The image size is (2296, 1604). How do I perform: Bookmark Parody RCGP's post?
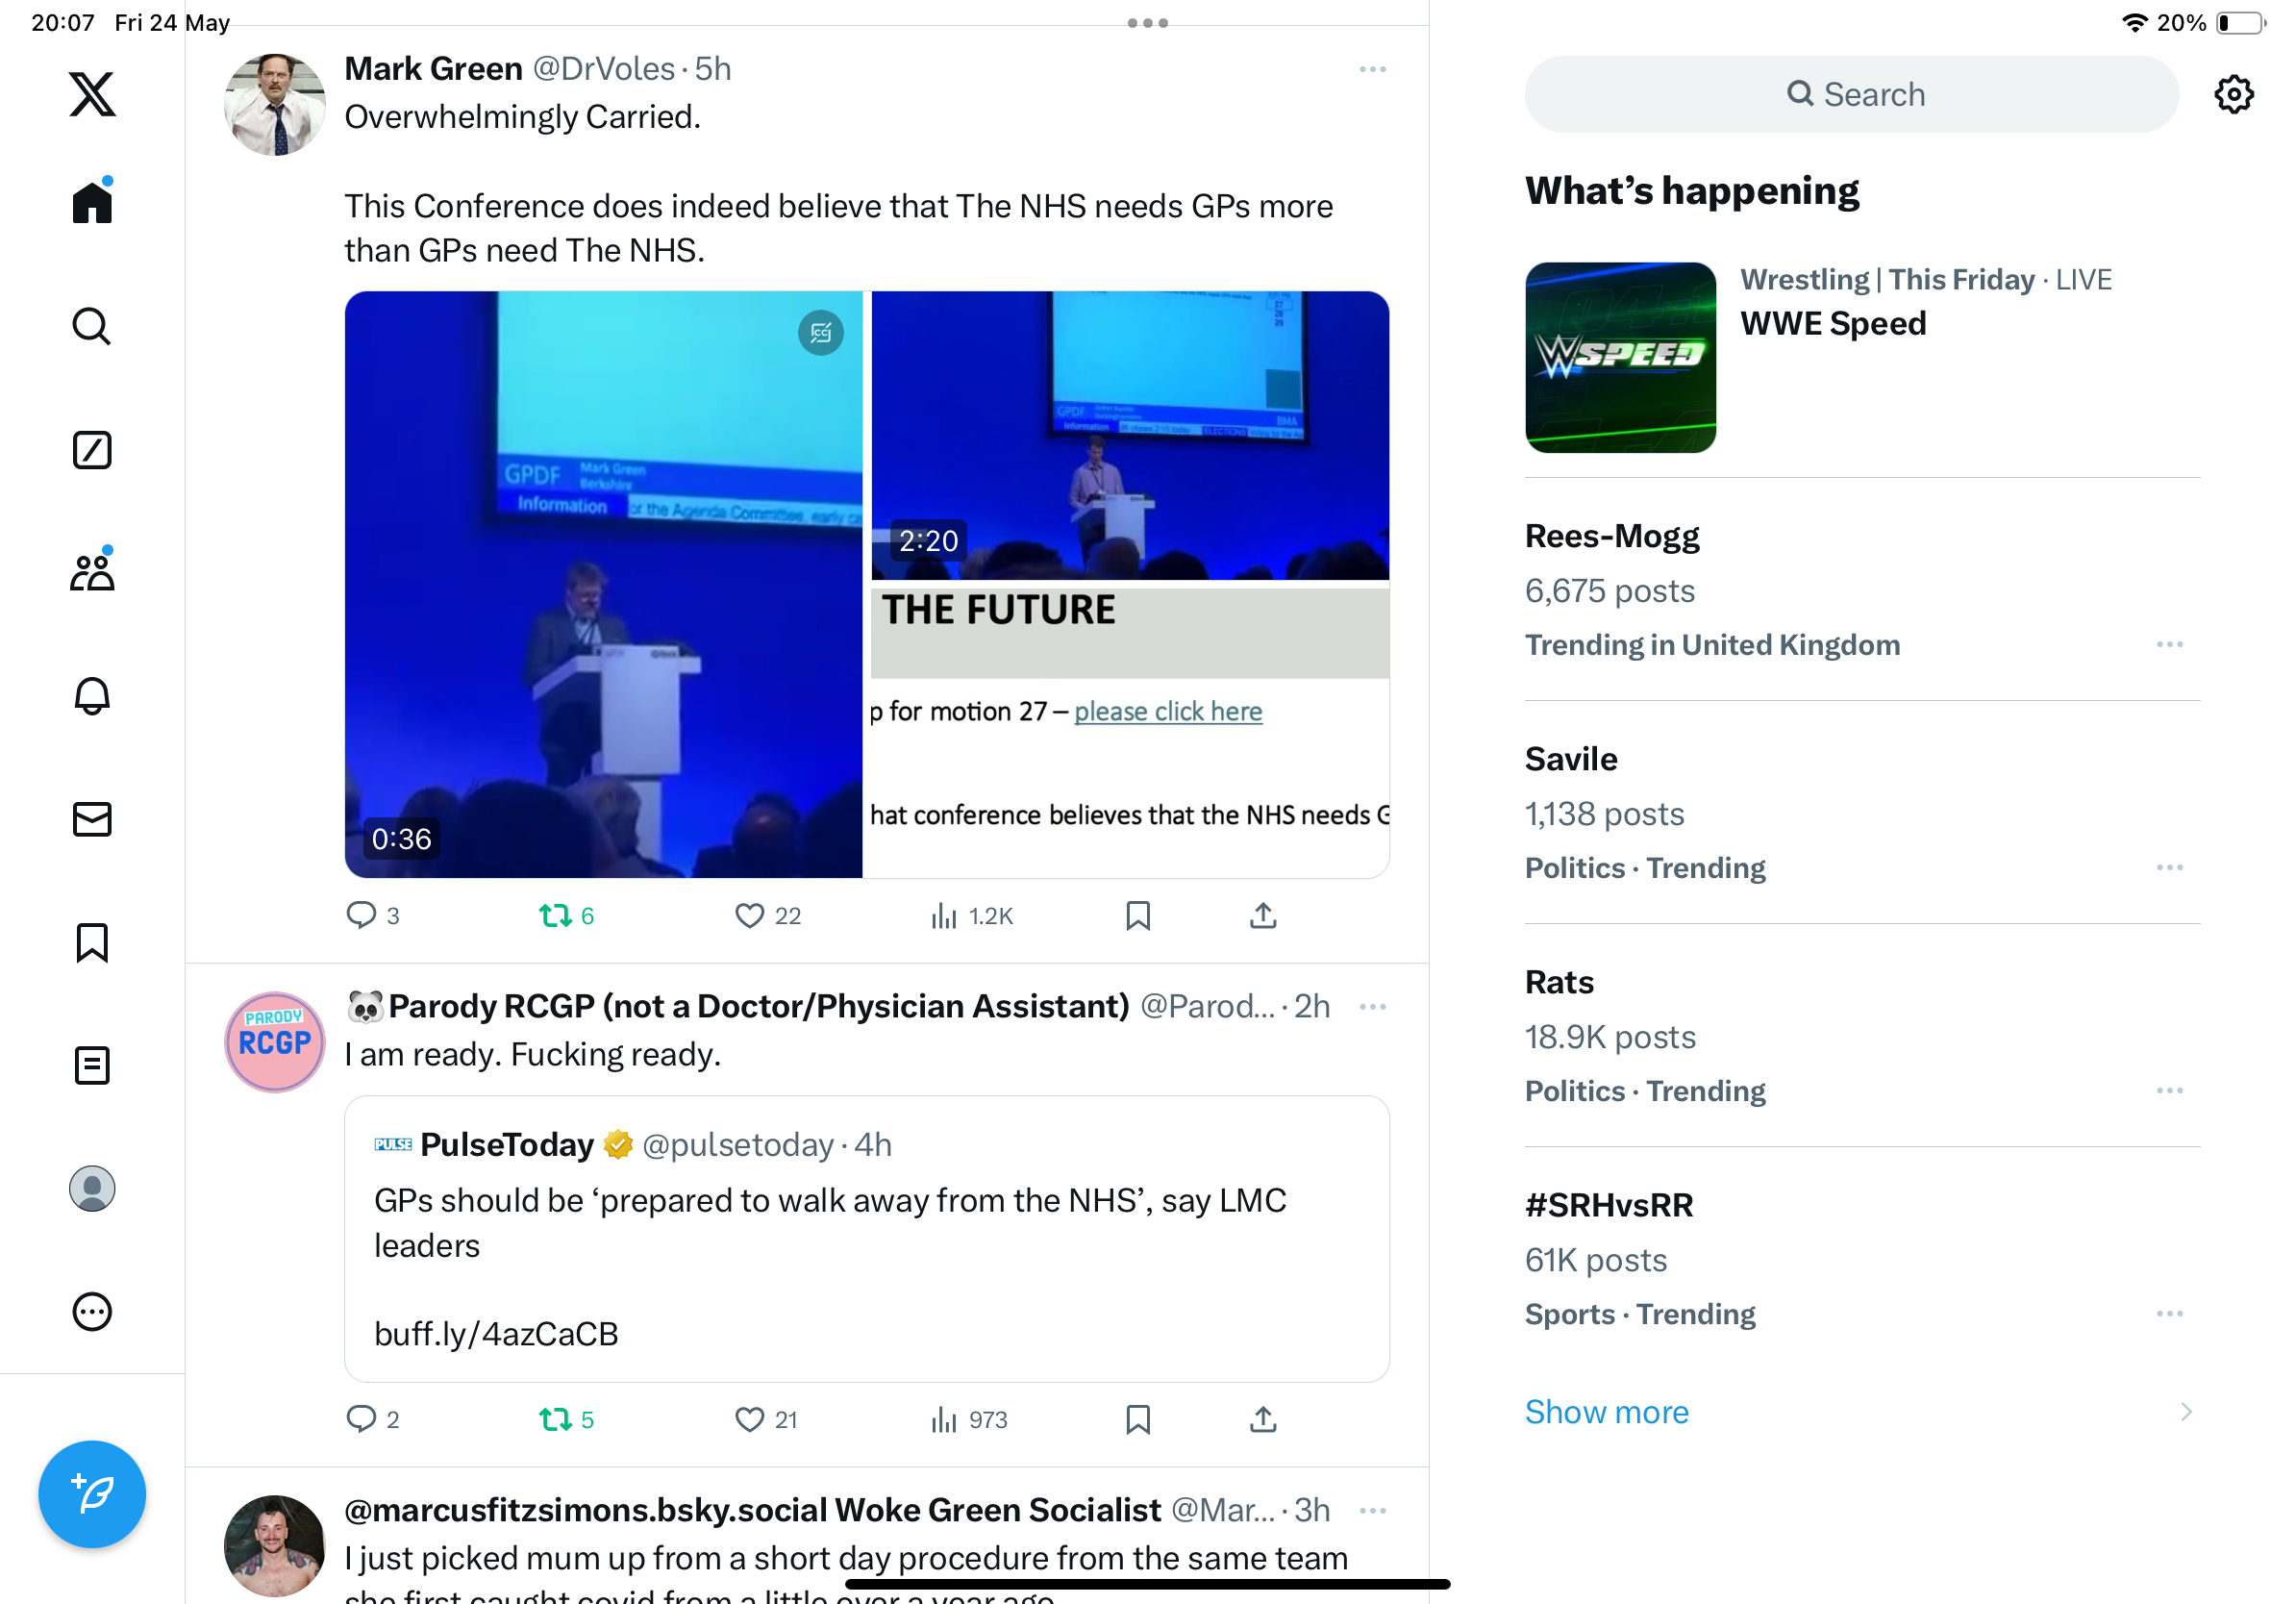click(1138, 1419)
